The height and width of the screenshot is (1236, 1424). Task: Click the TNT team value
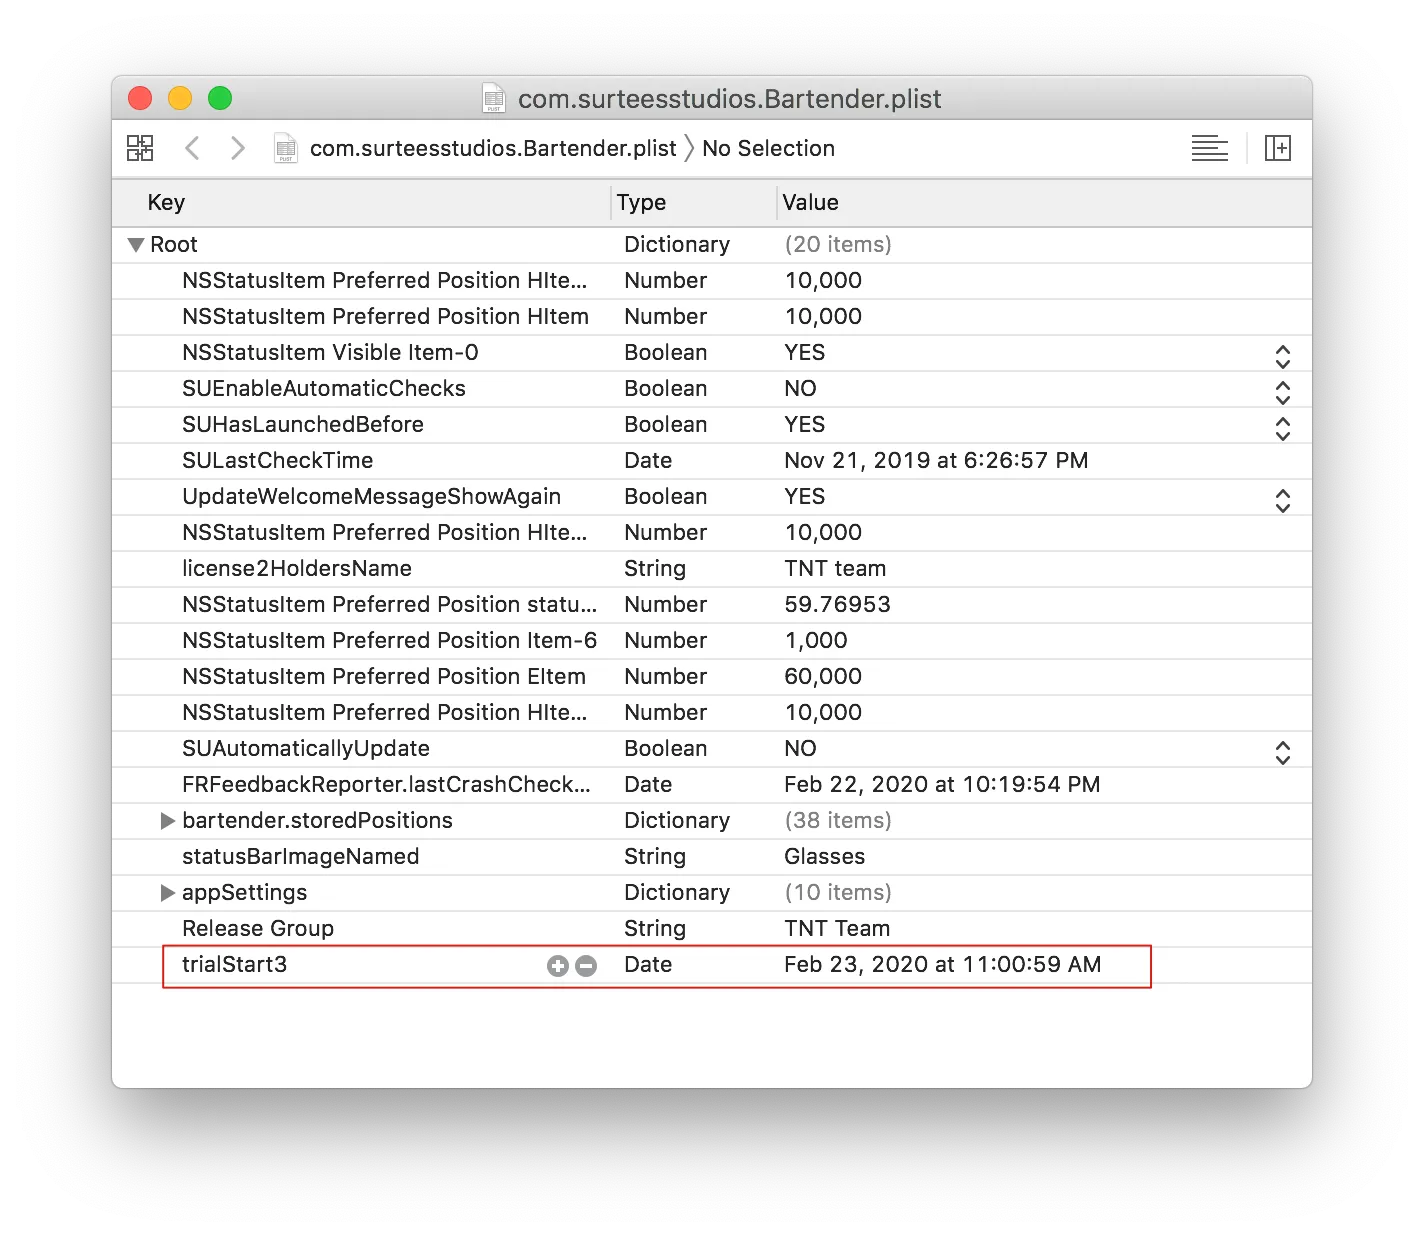pos(835,568)
